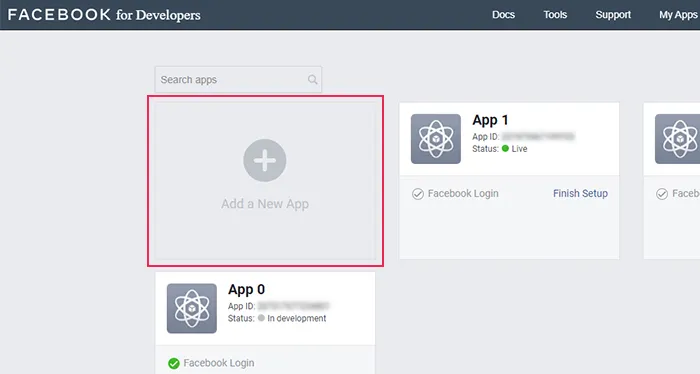The width and height of the screenshot is (700, 374).
Task: Open Facebook Login under App 0
Action: pyautogui.click(x=219, y=363)
